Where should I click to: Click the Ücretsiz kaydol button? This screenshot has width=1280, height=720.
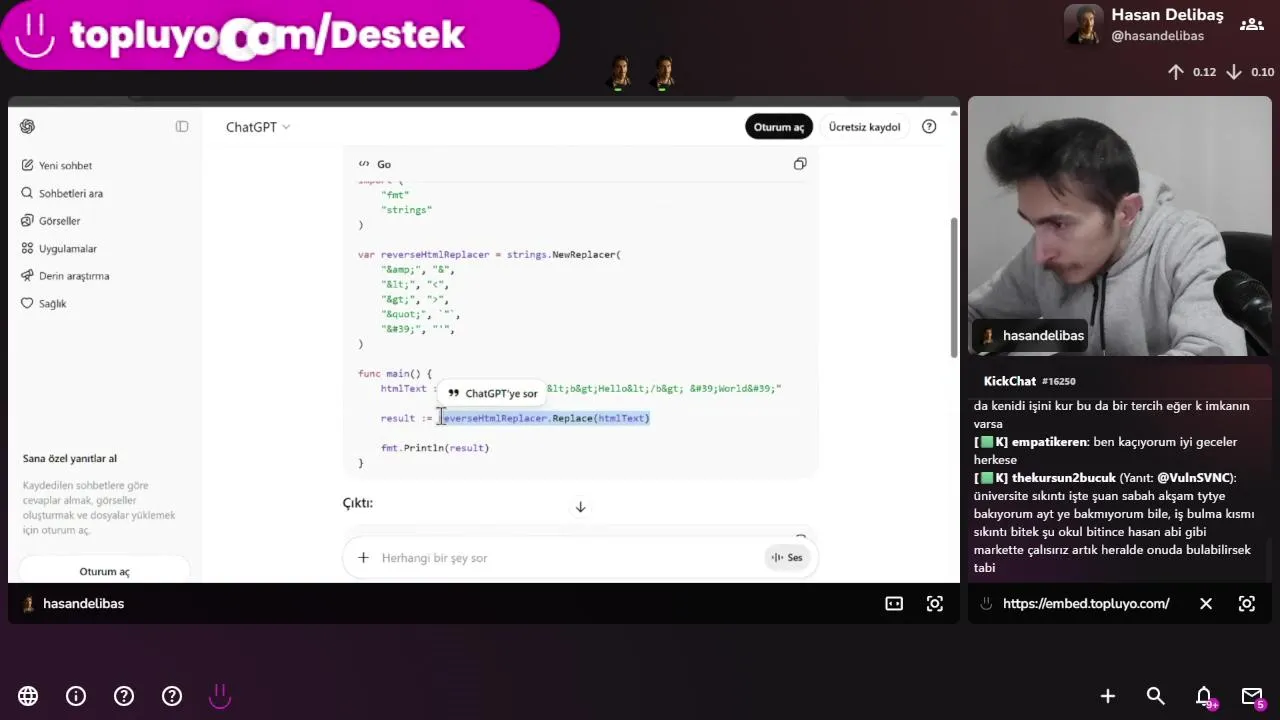(864, 127)
